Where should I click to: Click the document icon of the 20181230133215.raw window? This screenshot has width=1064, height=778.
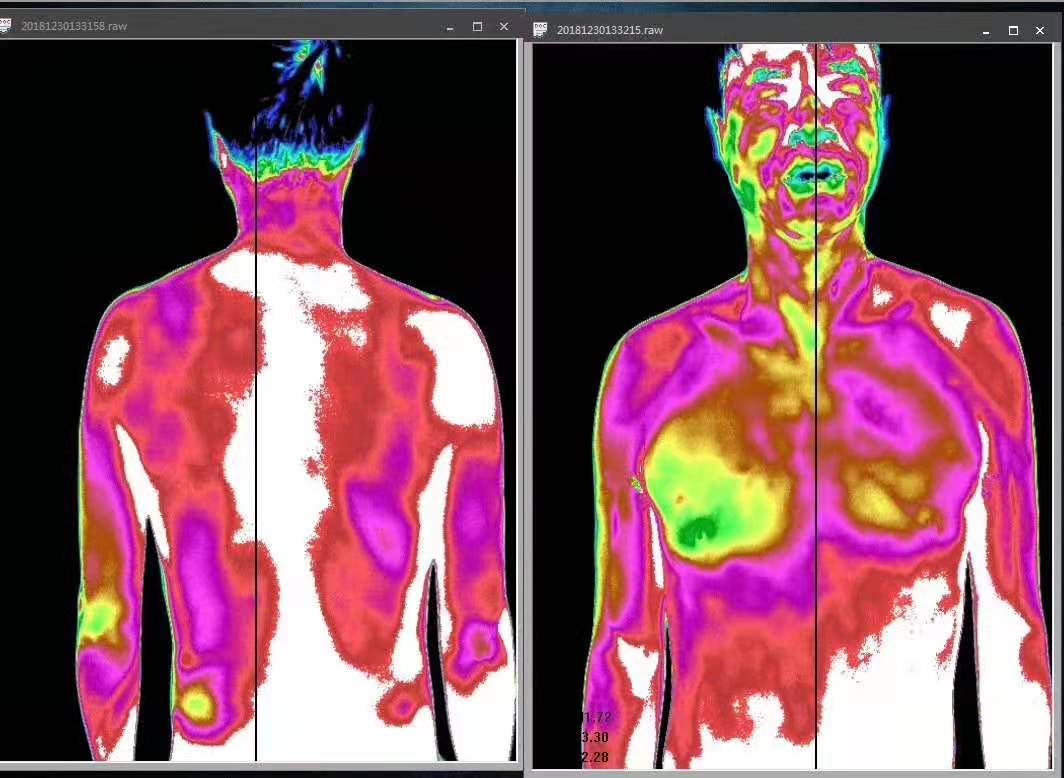tap(541, 29)
